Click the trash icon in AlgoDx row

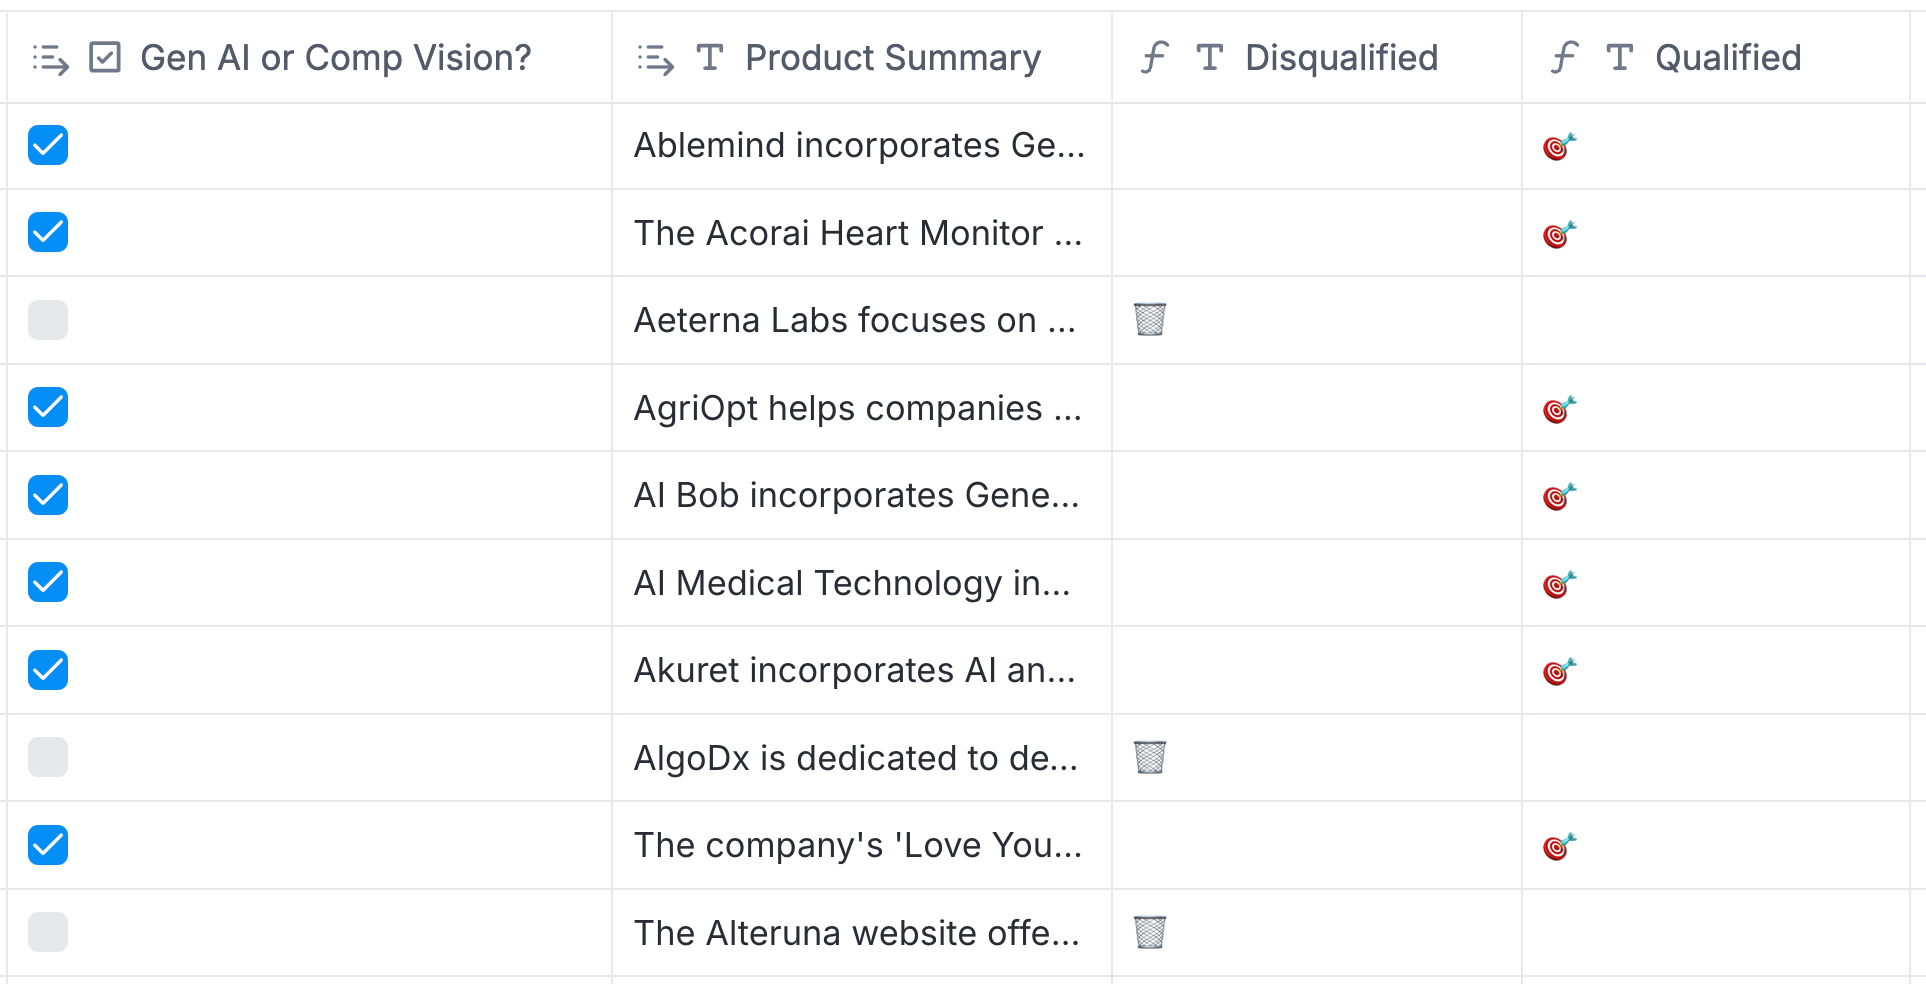1149,758
